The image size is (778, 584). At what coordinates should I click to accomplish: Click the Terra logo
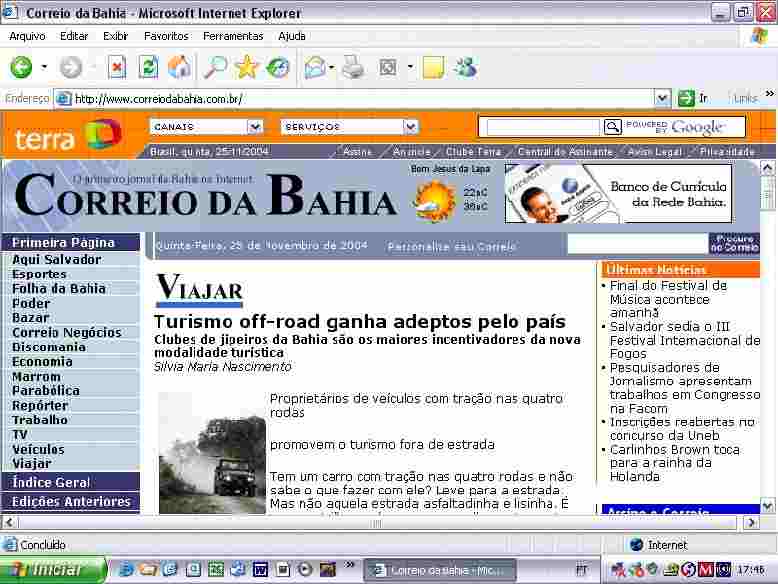(68, 135)
